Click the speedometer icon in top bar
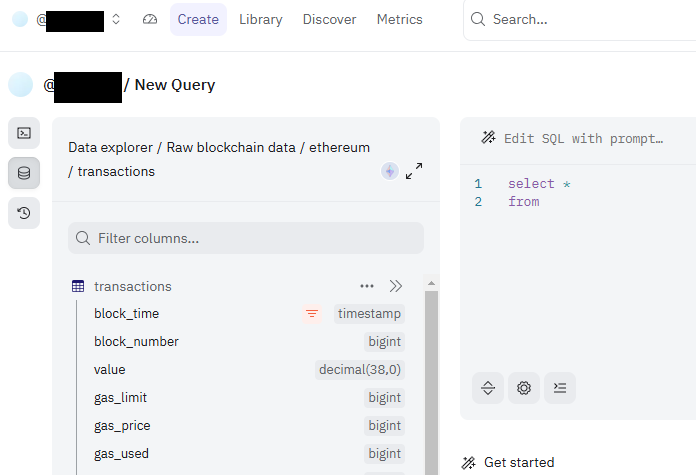The height and width of the screenshot is (475, 696). tap(150, 19)
